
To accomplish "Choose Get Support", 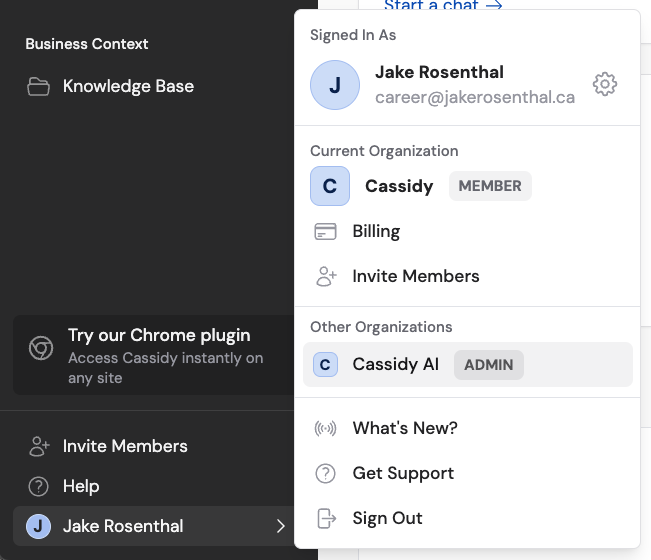I will [467, 473].
